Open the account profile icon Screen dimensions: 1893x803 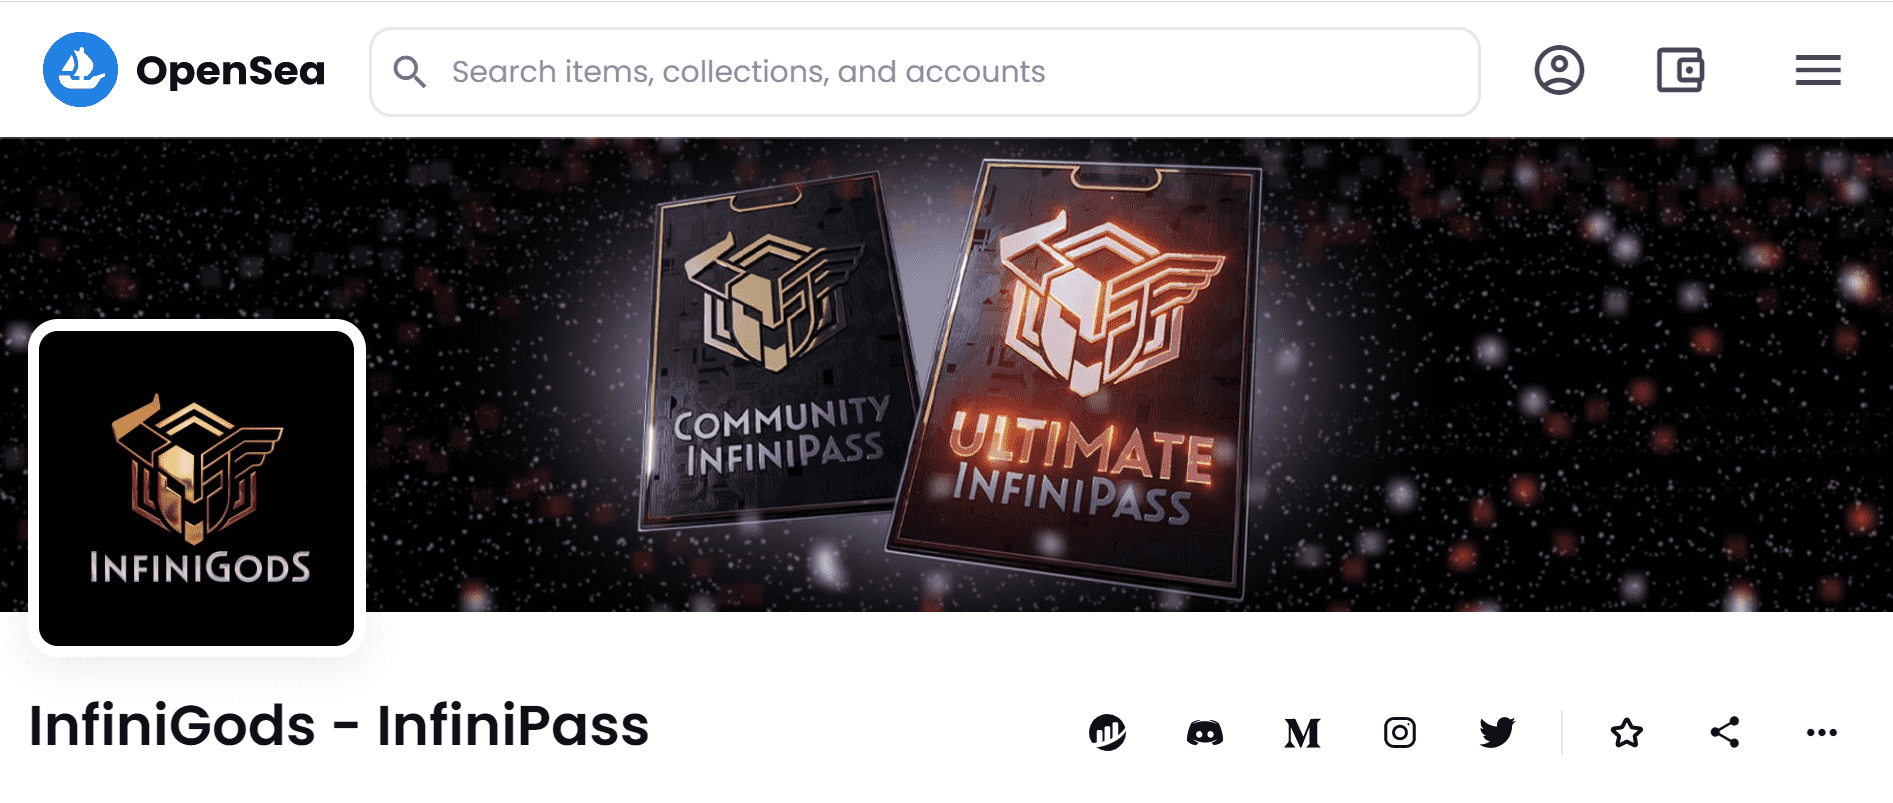(x=1560, y=70)
